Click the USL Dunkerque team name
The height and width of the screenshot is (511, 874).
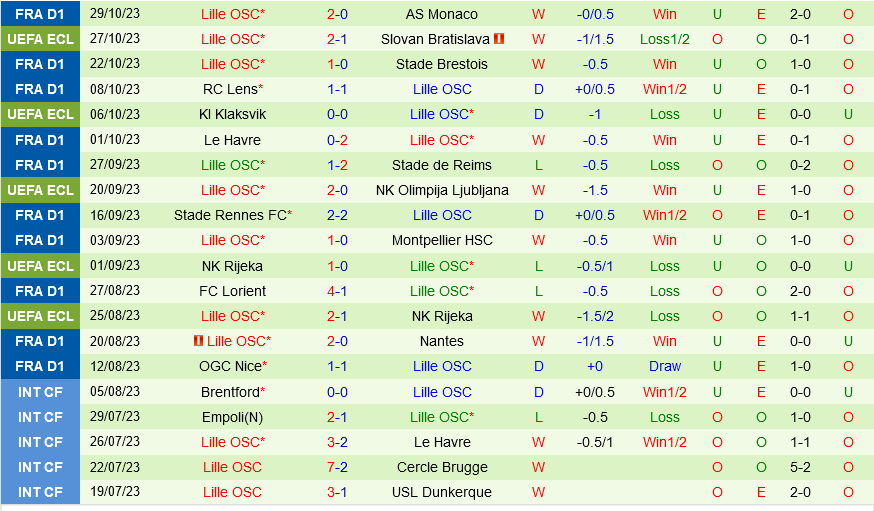tap(441, 492)
